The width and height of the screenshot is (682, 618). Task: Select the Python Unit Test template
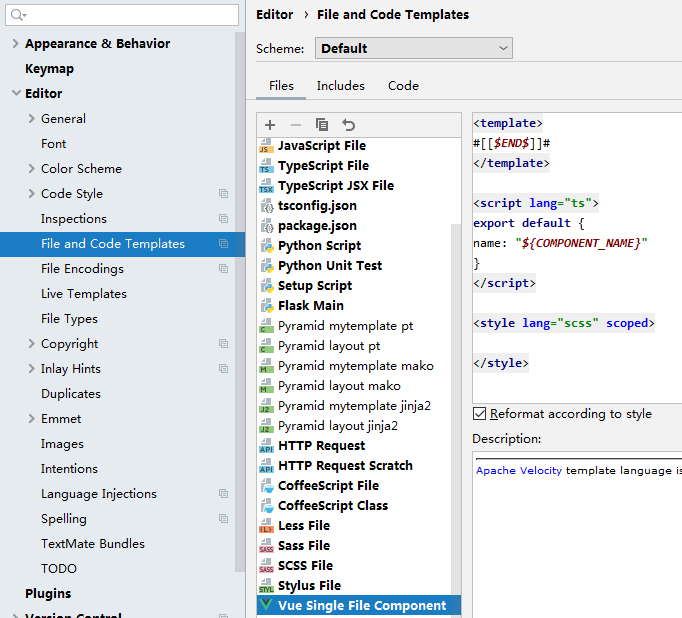click(330, 266)
